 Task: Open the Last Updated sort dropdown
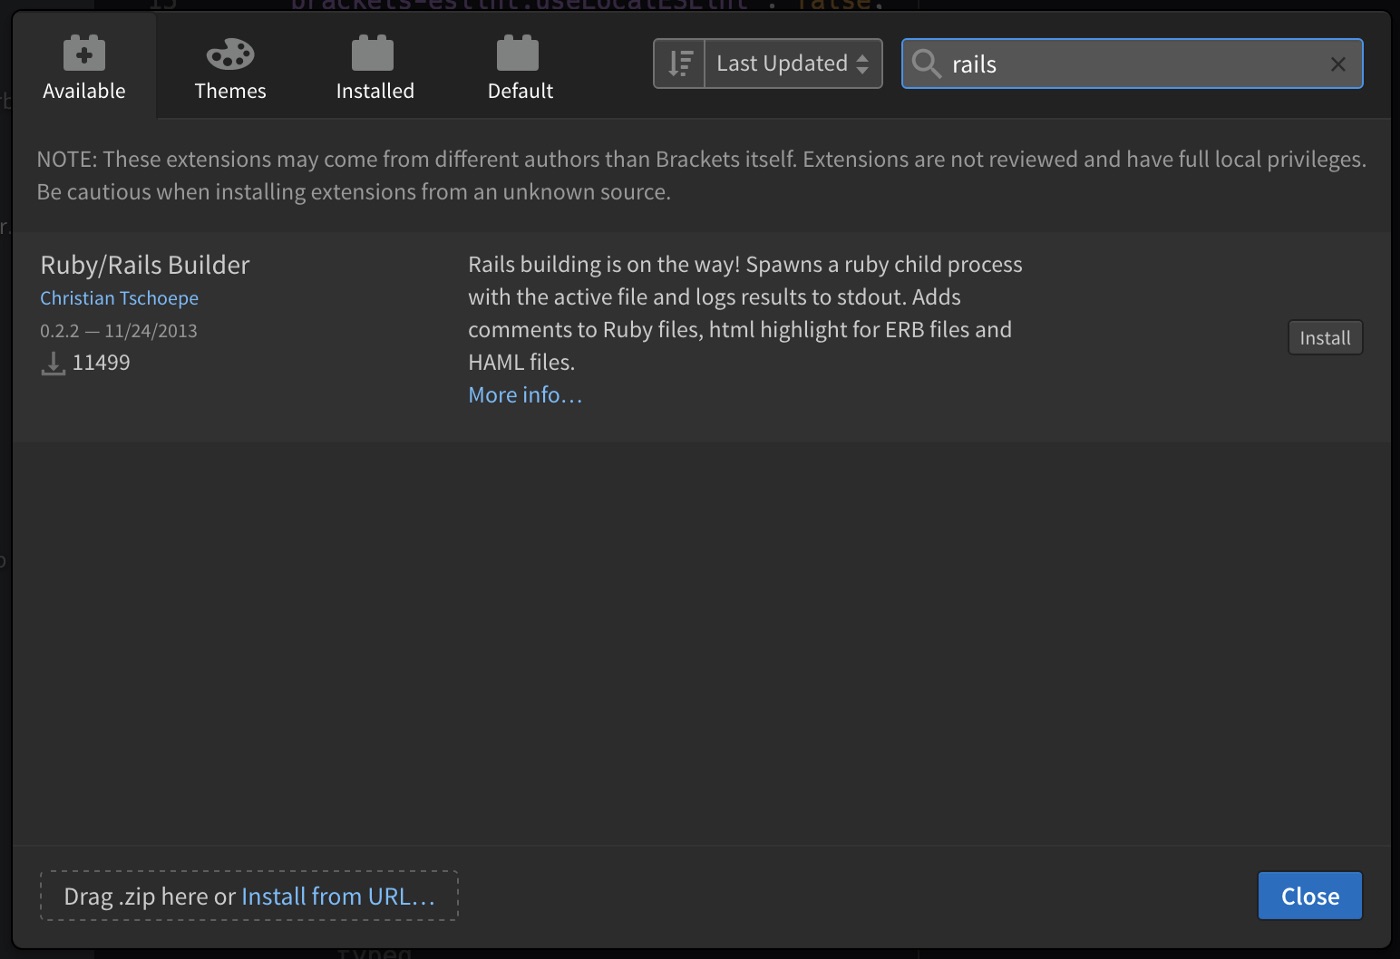point(782,64)
